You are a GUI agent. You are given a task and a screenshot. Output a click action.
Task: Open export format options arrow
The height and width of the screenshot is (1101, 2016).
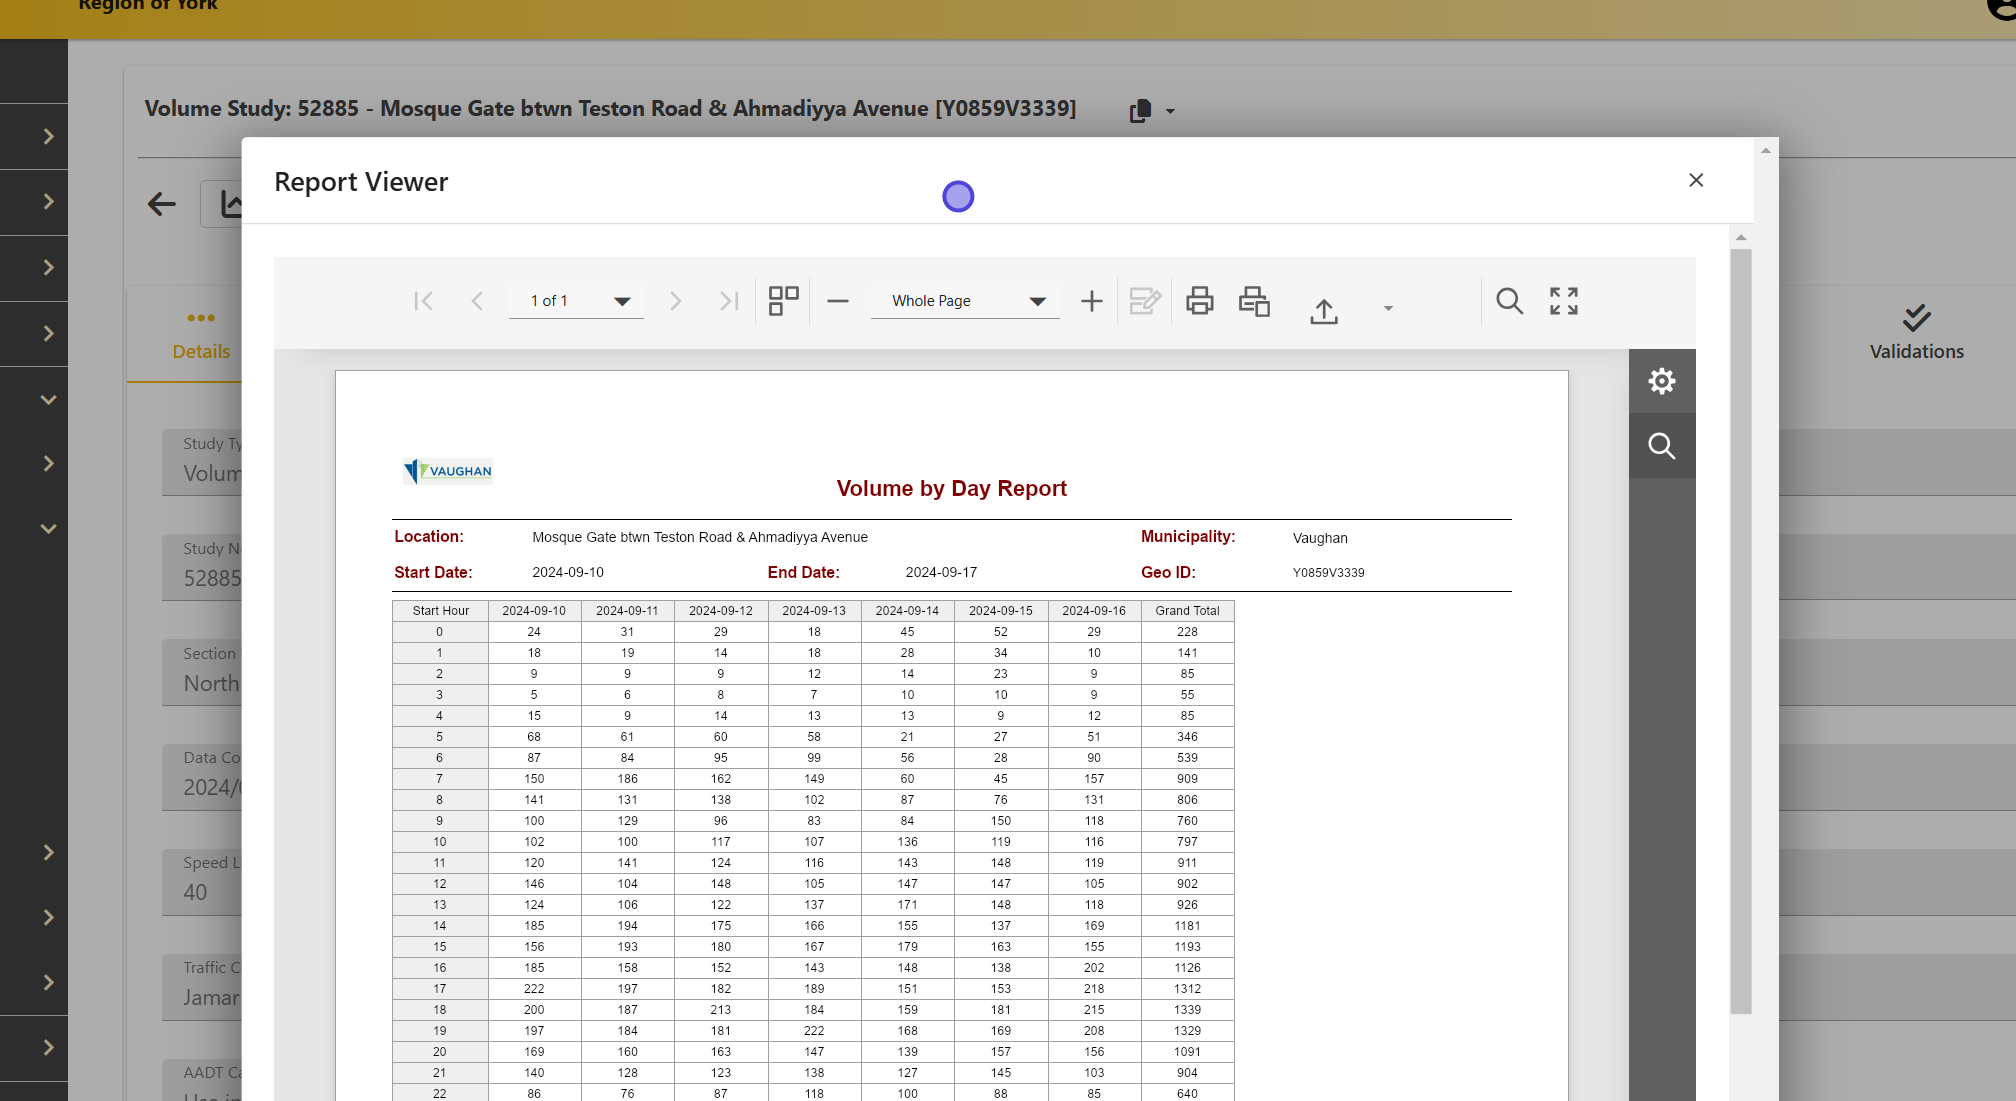1388,308
